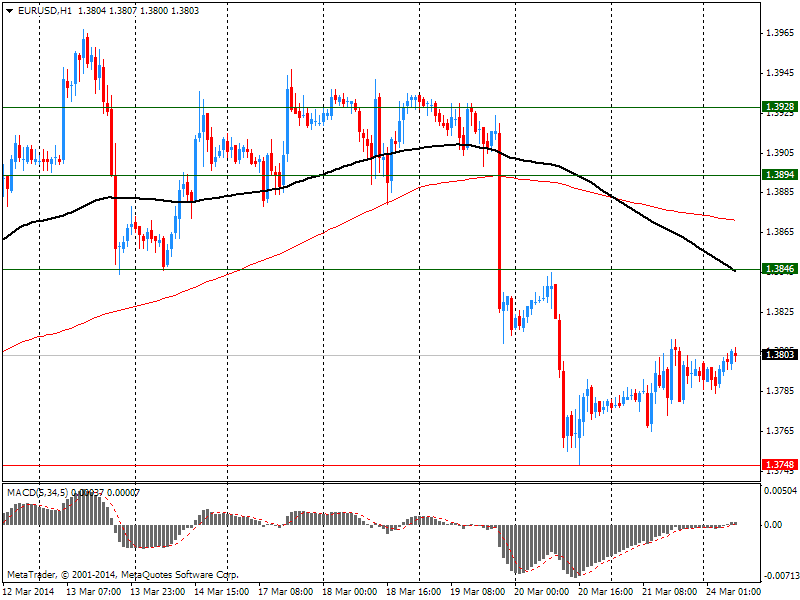Click the 19 Mar 08:00 time label
Viewport: 800px width, 600px height.
tap(478, 592)
